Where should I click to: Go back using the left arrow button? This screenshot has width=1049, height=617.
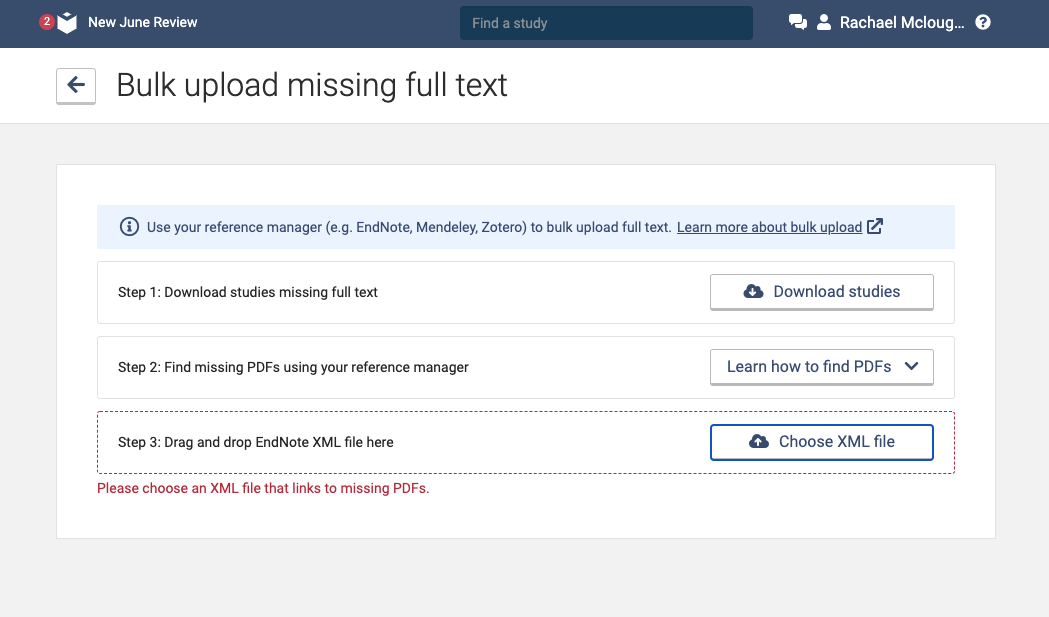(76, 86)
